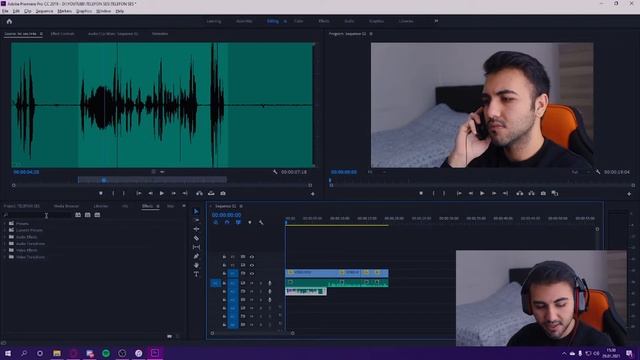This screenshot has height=360, width=640.
Task: Toggle Linked Selection in timeline
Action: [x=238, y=222]
